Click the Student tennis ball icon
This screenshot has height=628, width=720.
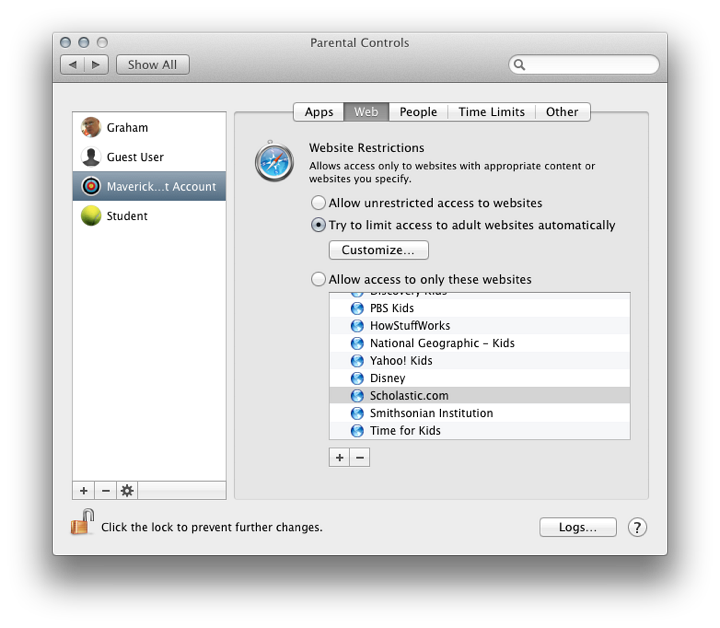click(x=91, y=215)
